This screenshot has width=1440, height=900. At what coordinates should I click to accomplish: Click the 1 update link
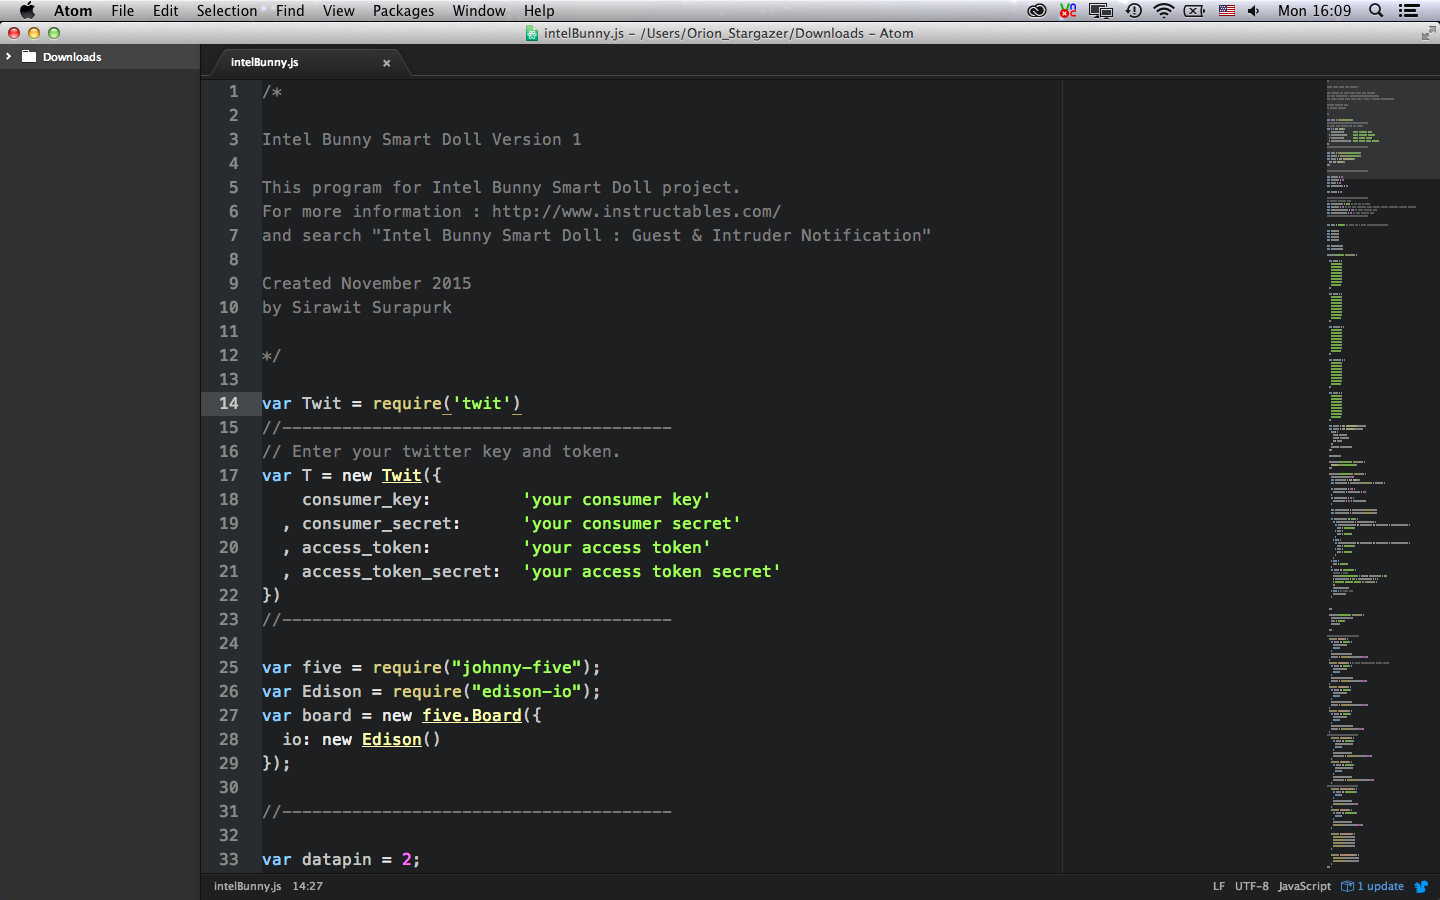tap(1380, 886)
